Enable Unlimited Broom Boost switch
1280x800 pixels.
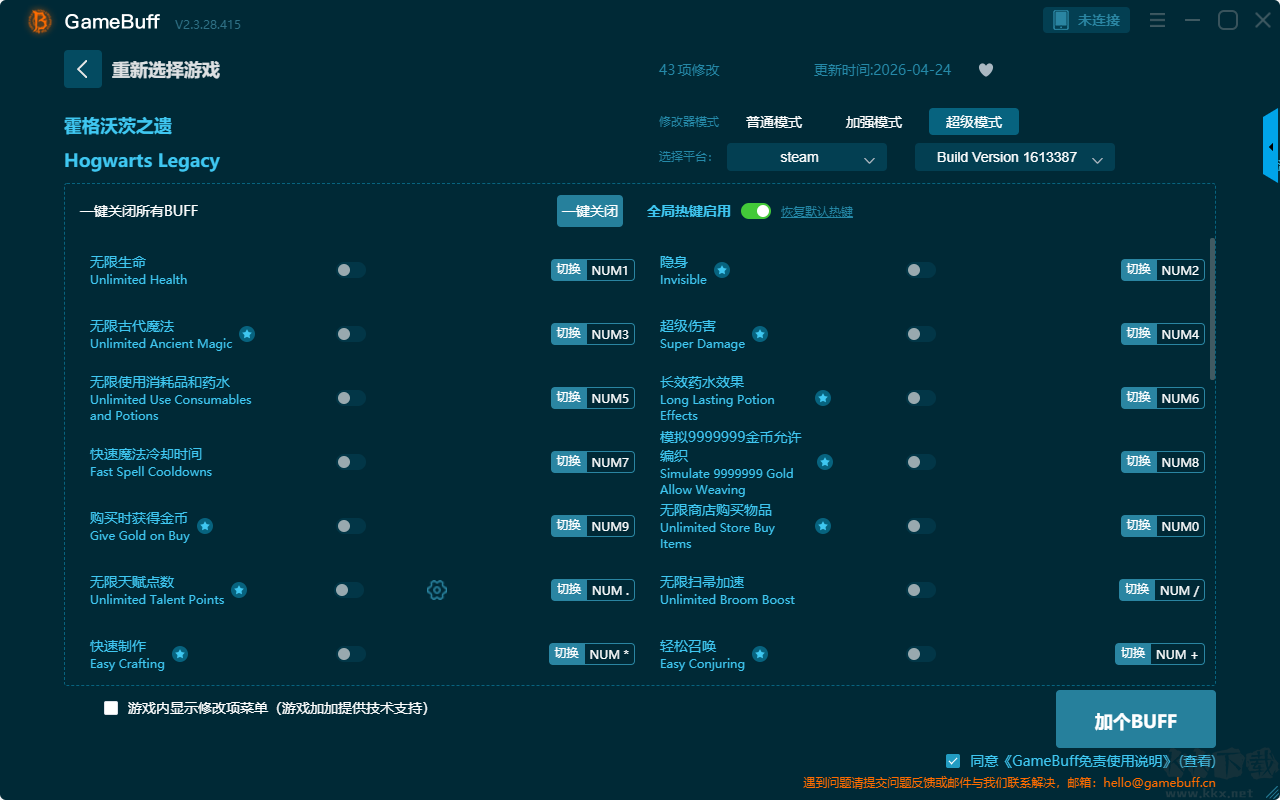click(x=921, y=590)
